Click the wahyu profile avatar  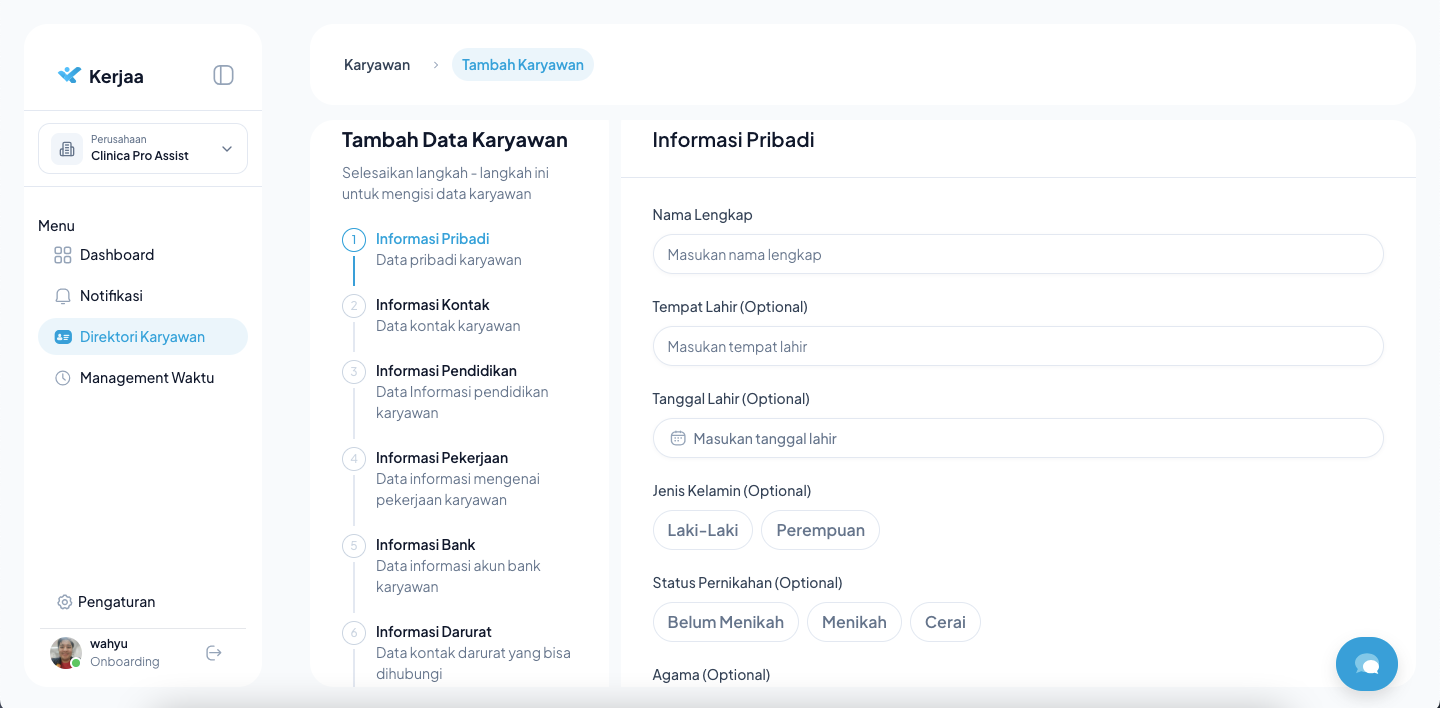66,653
